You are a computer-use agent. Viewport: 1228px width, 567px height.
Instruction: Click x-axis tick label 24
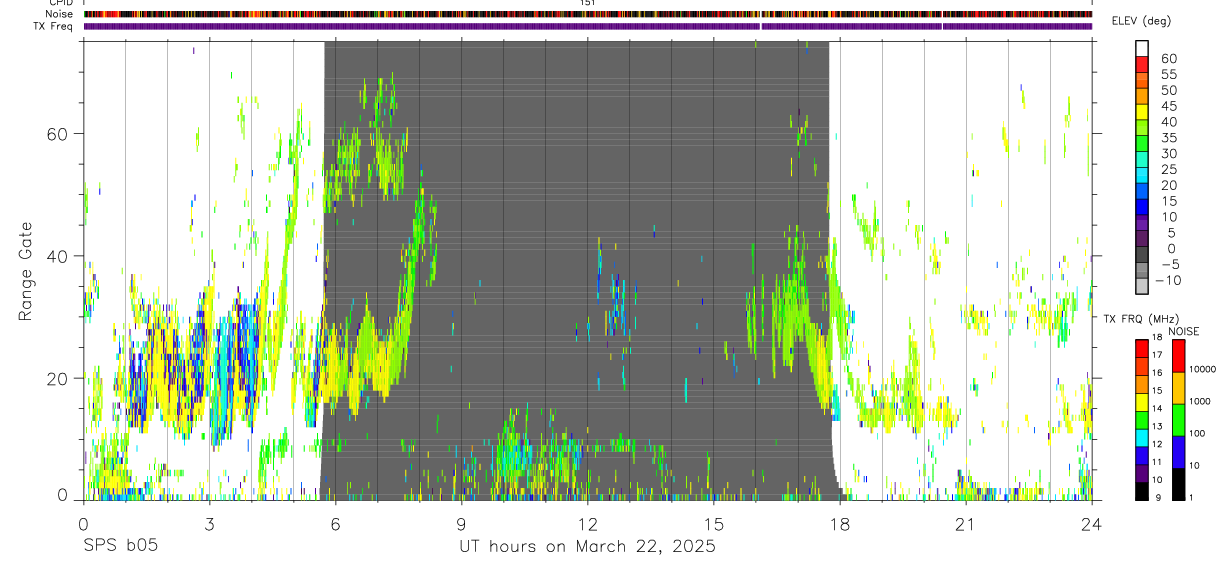tap(1091, 524)
